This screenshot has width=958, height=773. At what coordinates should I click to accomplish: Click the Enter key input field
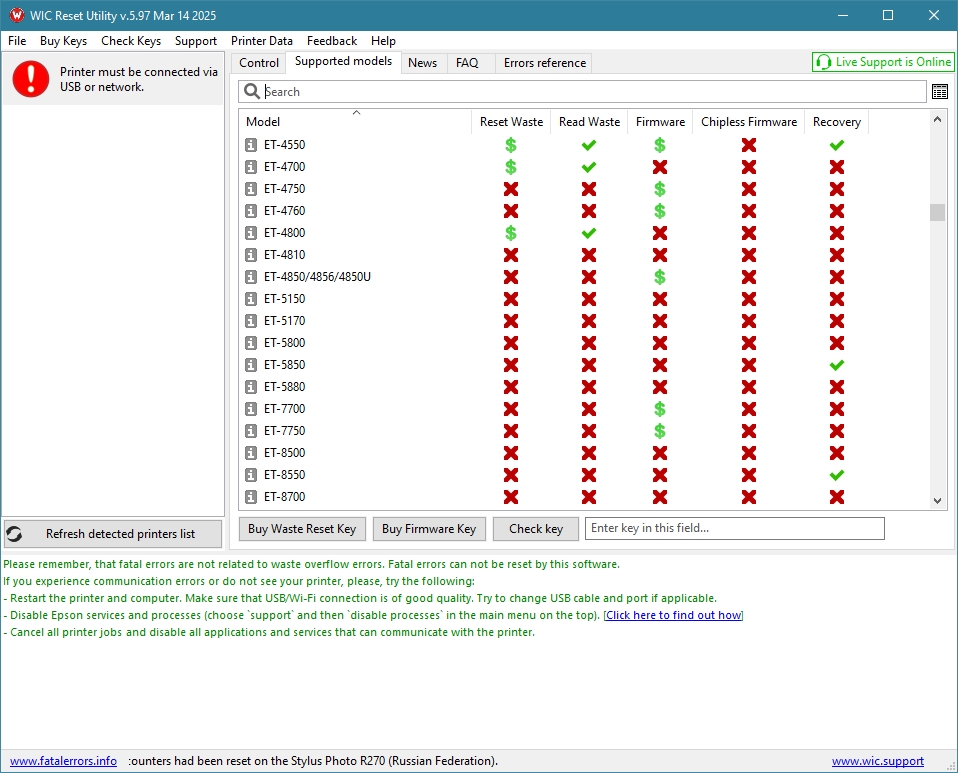734,528
